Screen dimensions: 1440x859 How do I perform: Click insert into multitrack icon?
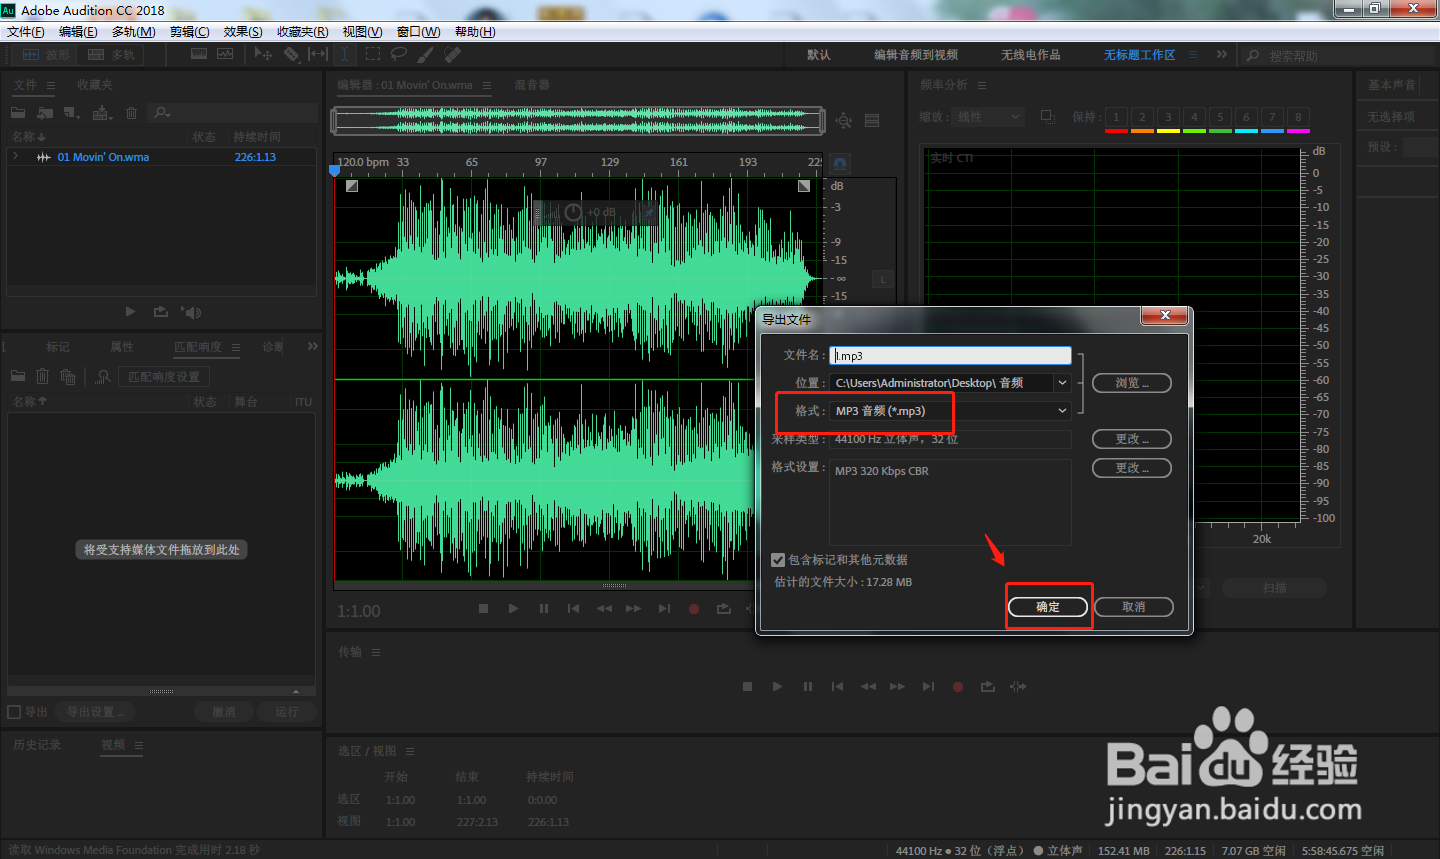click(x=102, y=113)
